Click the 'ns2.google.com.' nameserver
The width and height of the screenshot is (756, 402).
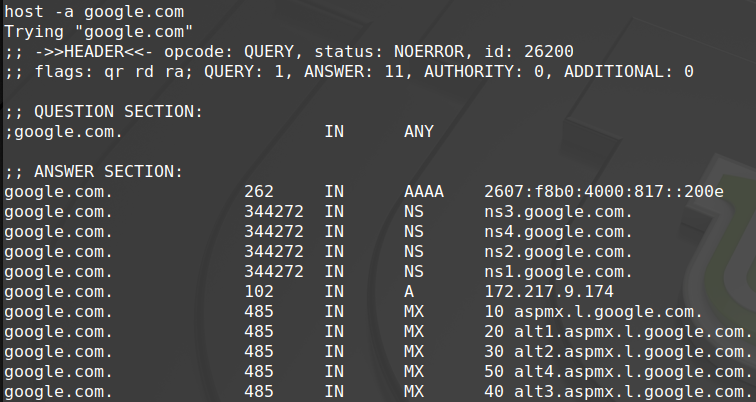558,252
